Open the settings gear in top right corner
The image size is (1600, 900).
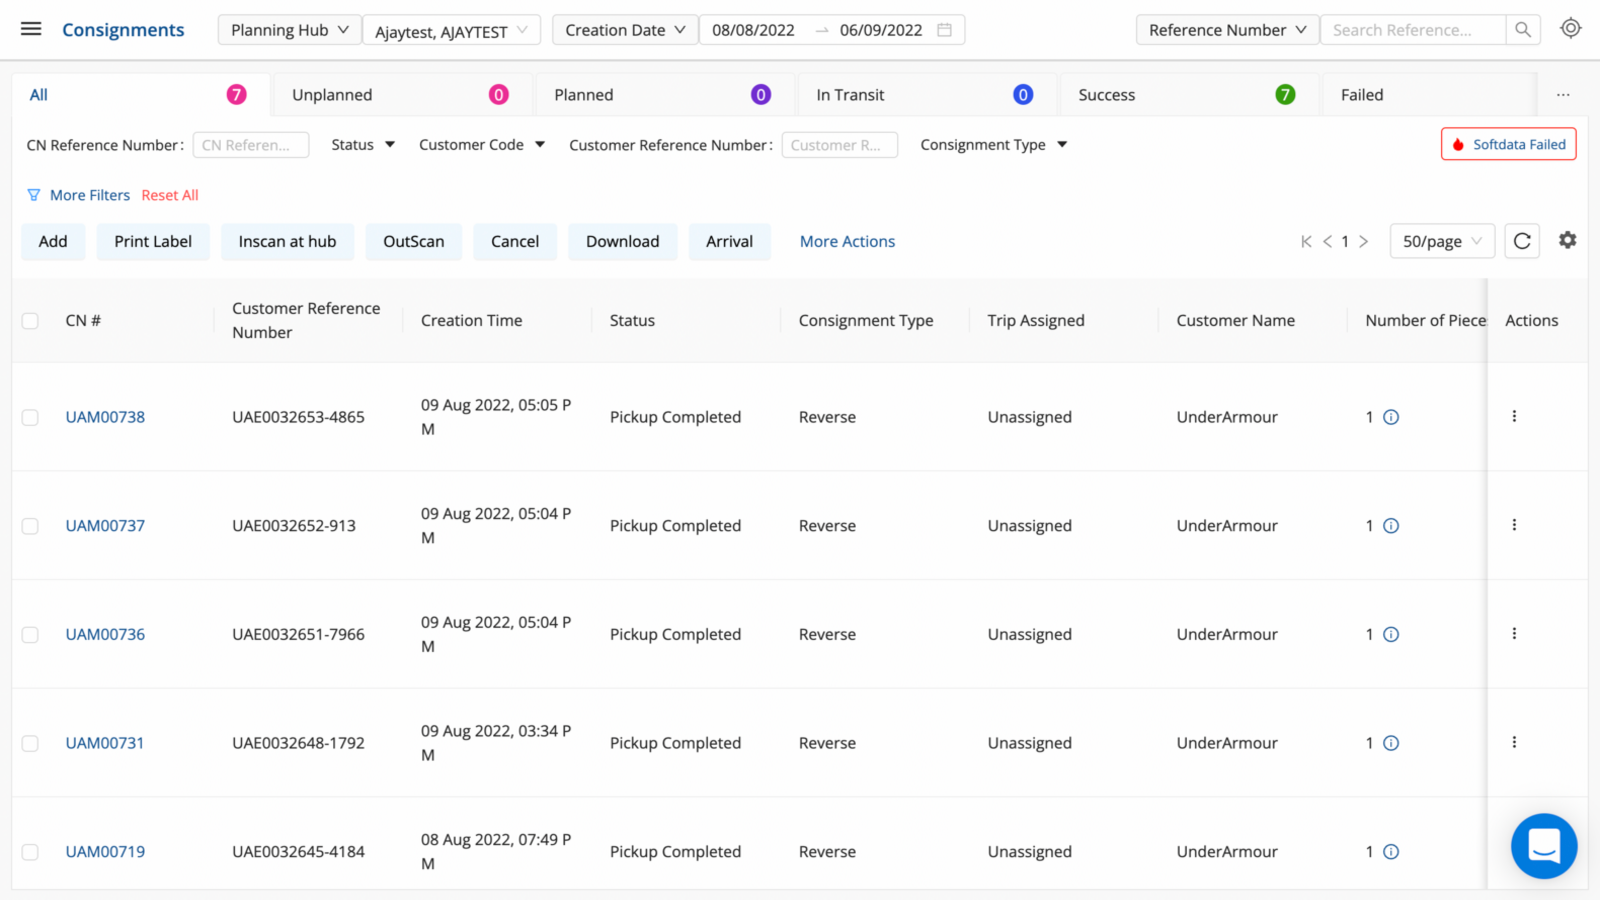pos(1569,28)
